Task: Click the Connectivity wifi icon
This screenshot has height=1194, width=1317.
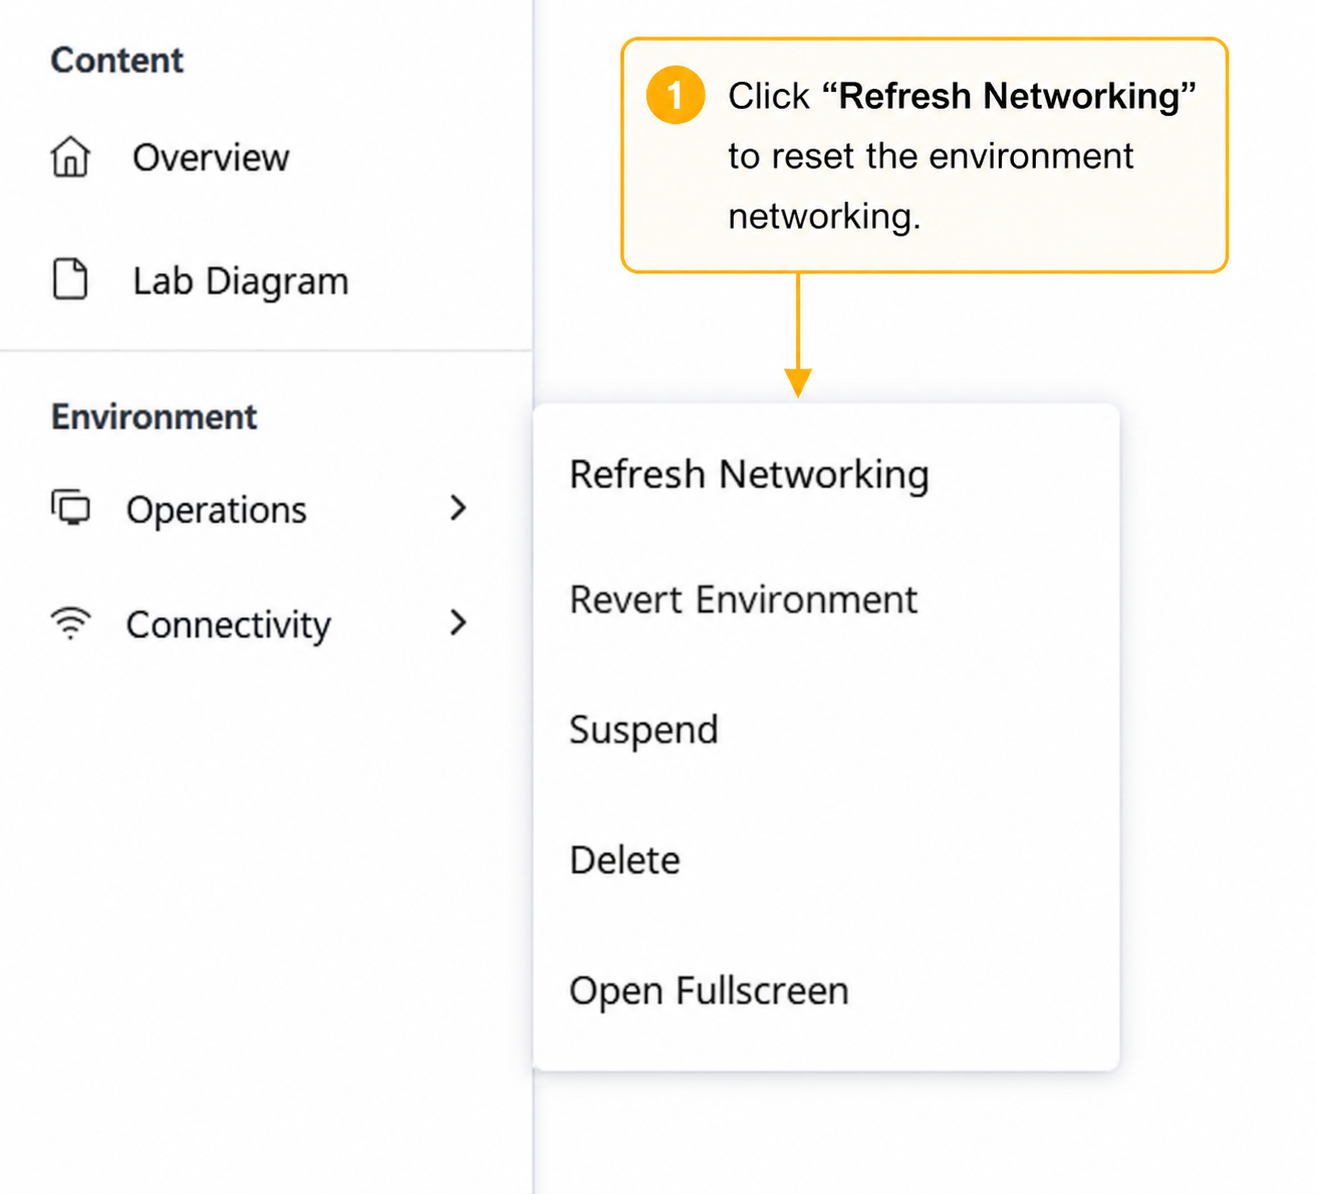Action: tap(70, 623)
